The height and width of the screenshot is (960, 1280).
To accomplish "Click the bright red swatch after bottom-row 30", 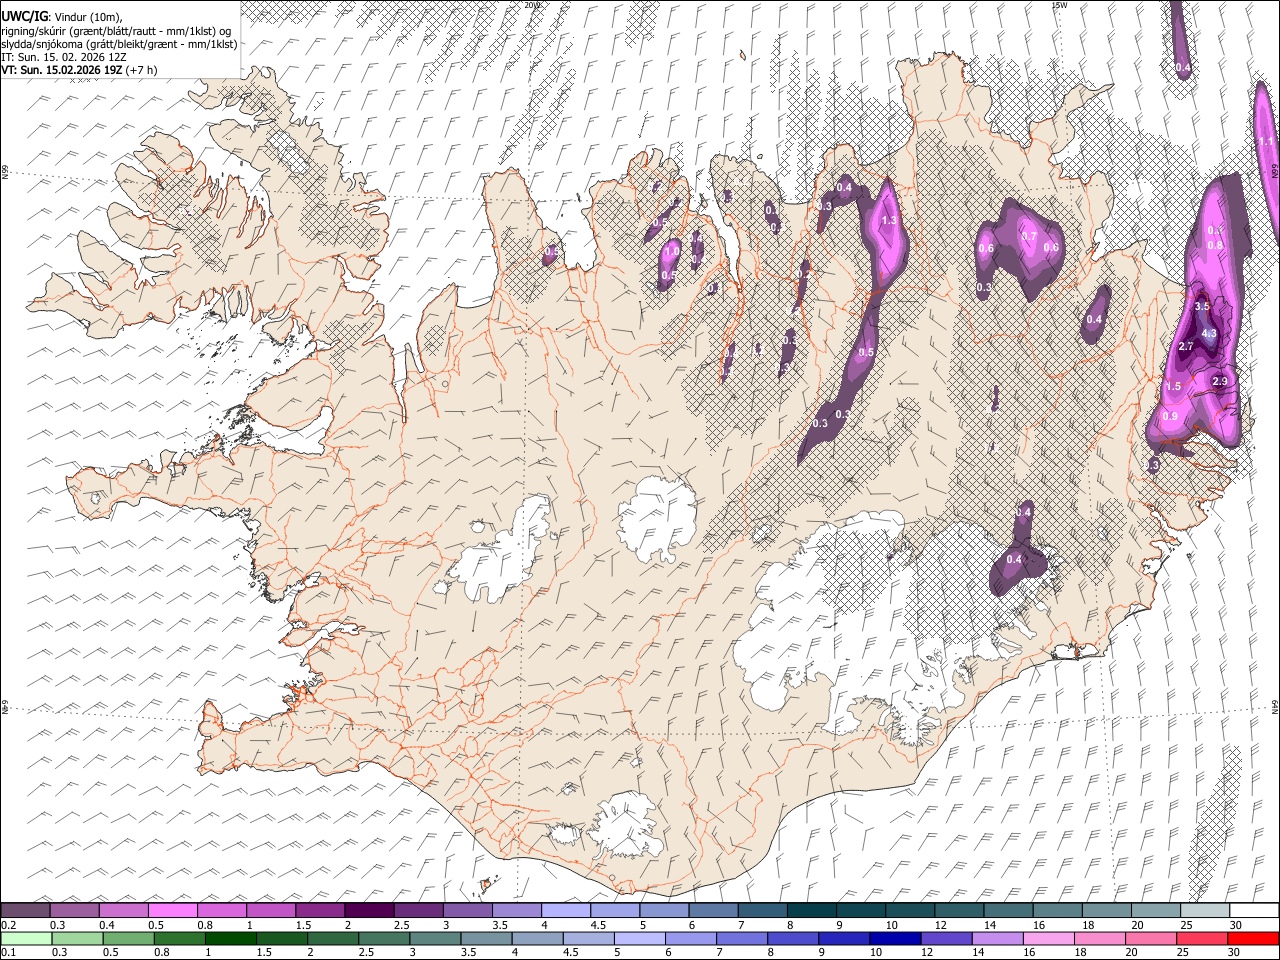I will 1252,938.
